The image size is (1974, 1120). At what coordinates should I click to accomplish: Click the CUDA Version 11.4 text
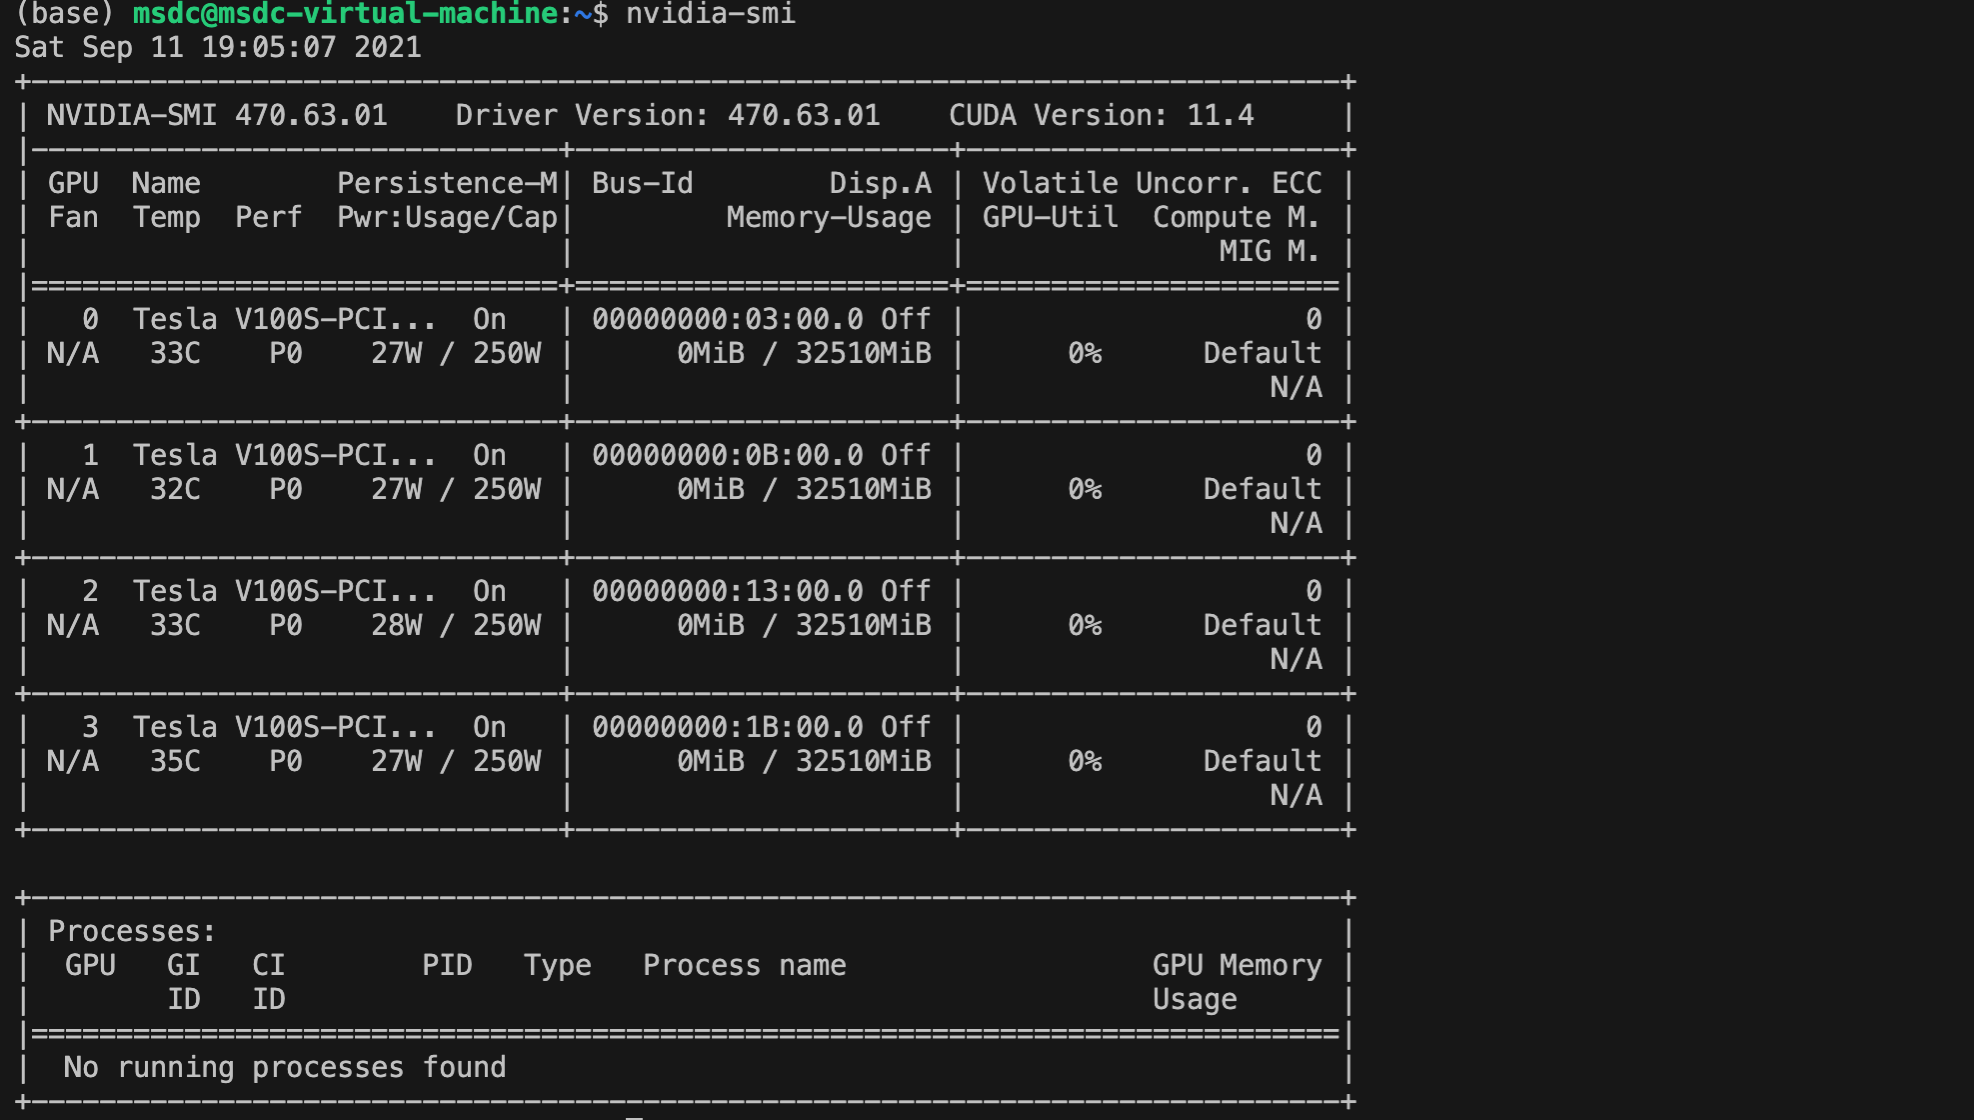[x=1100, y=116]
